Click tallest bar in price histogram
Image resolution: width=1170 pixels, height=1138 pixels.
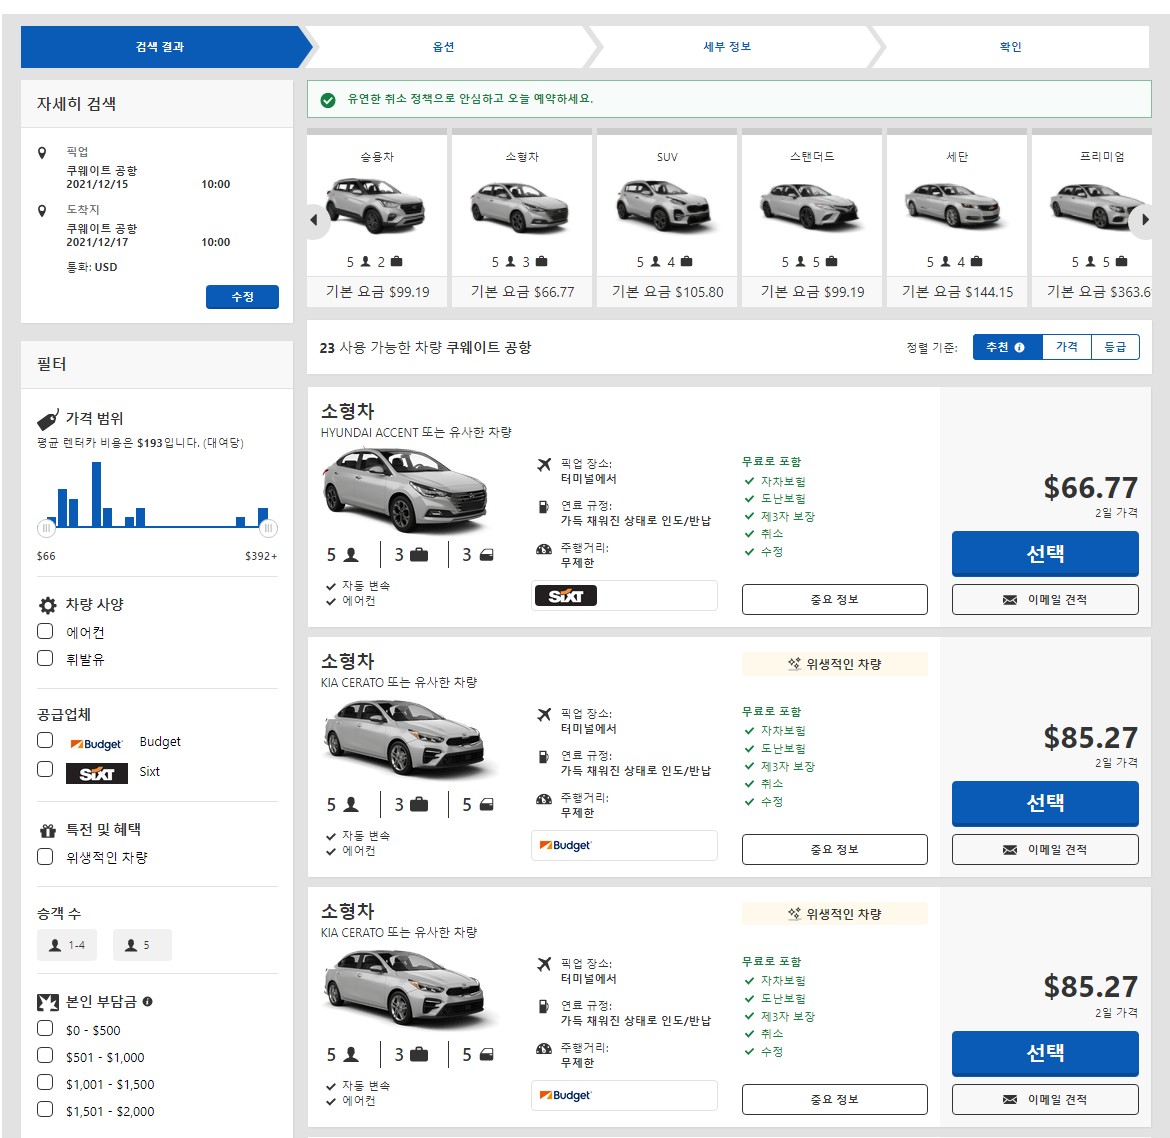(96, 494)
